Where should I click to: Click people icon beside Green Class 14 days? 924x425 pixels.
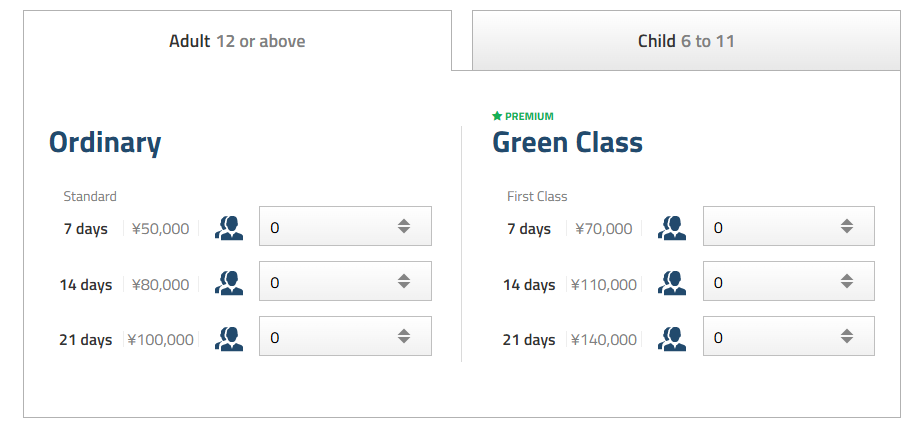coord(672,283)
